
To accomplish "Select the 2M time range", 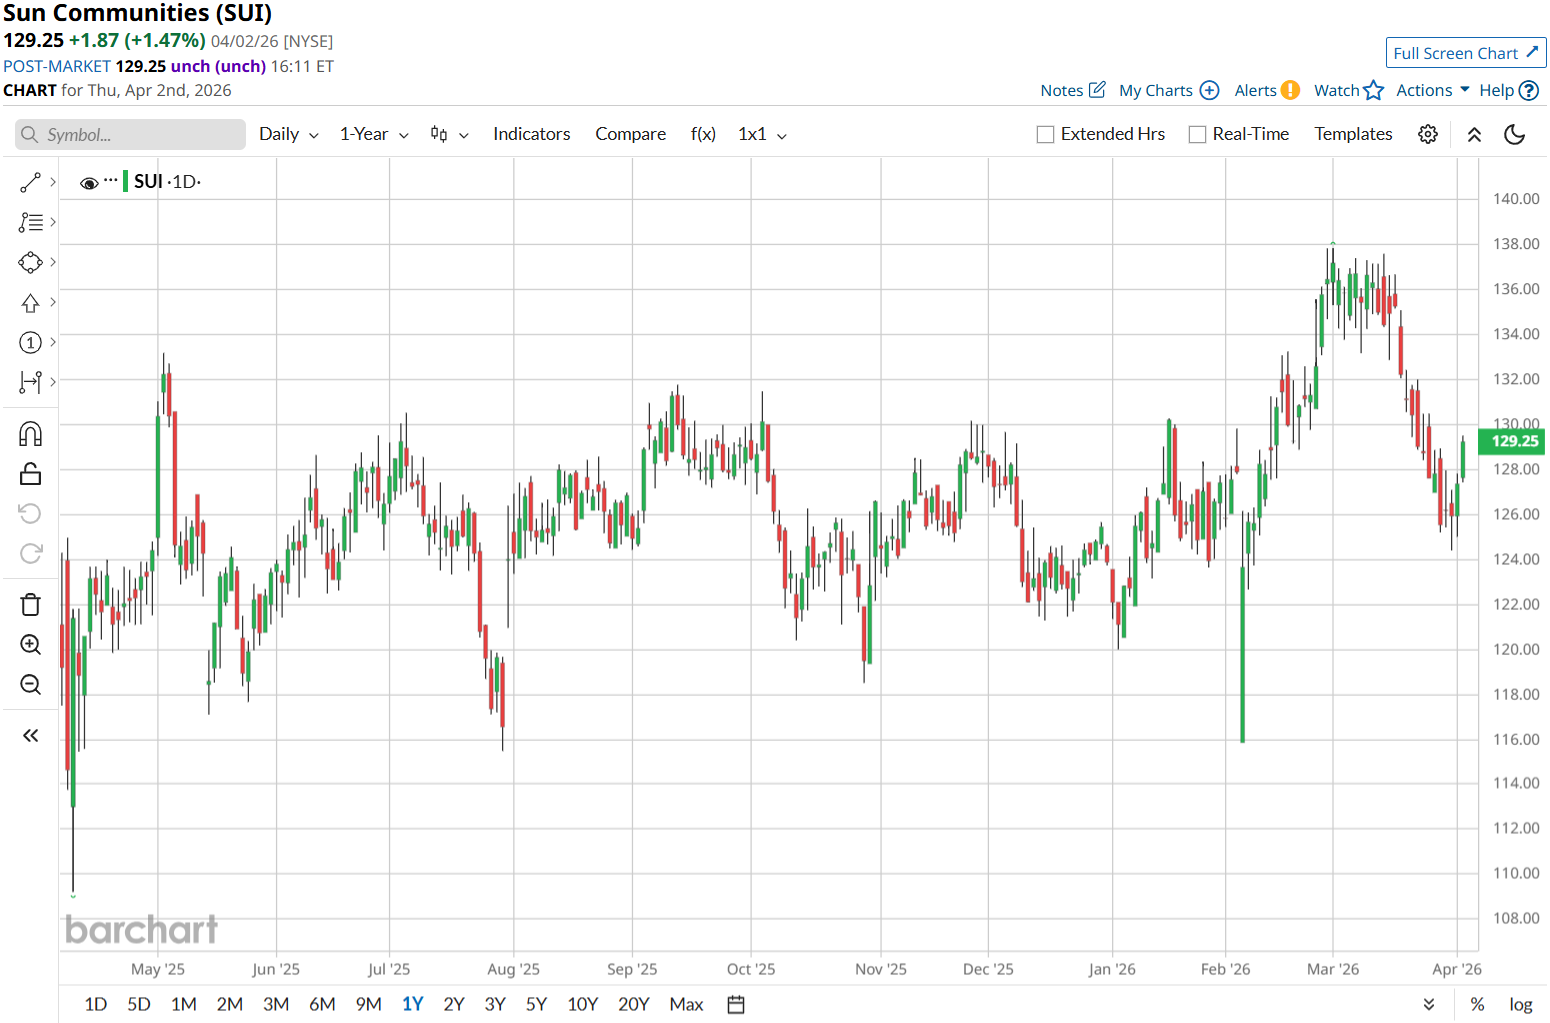I will (x=230, y=1004).
